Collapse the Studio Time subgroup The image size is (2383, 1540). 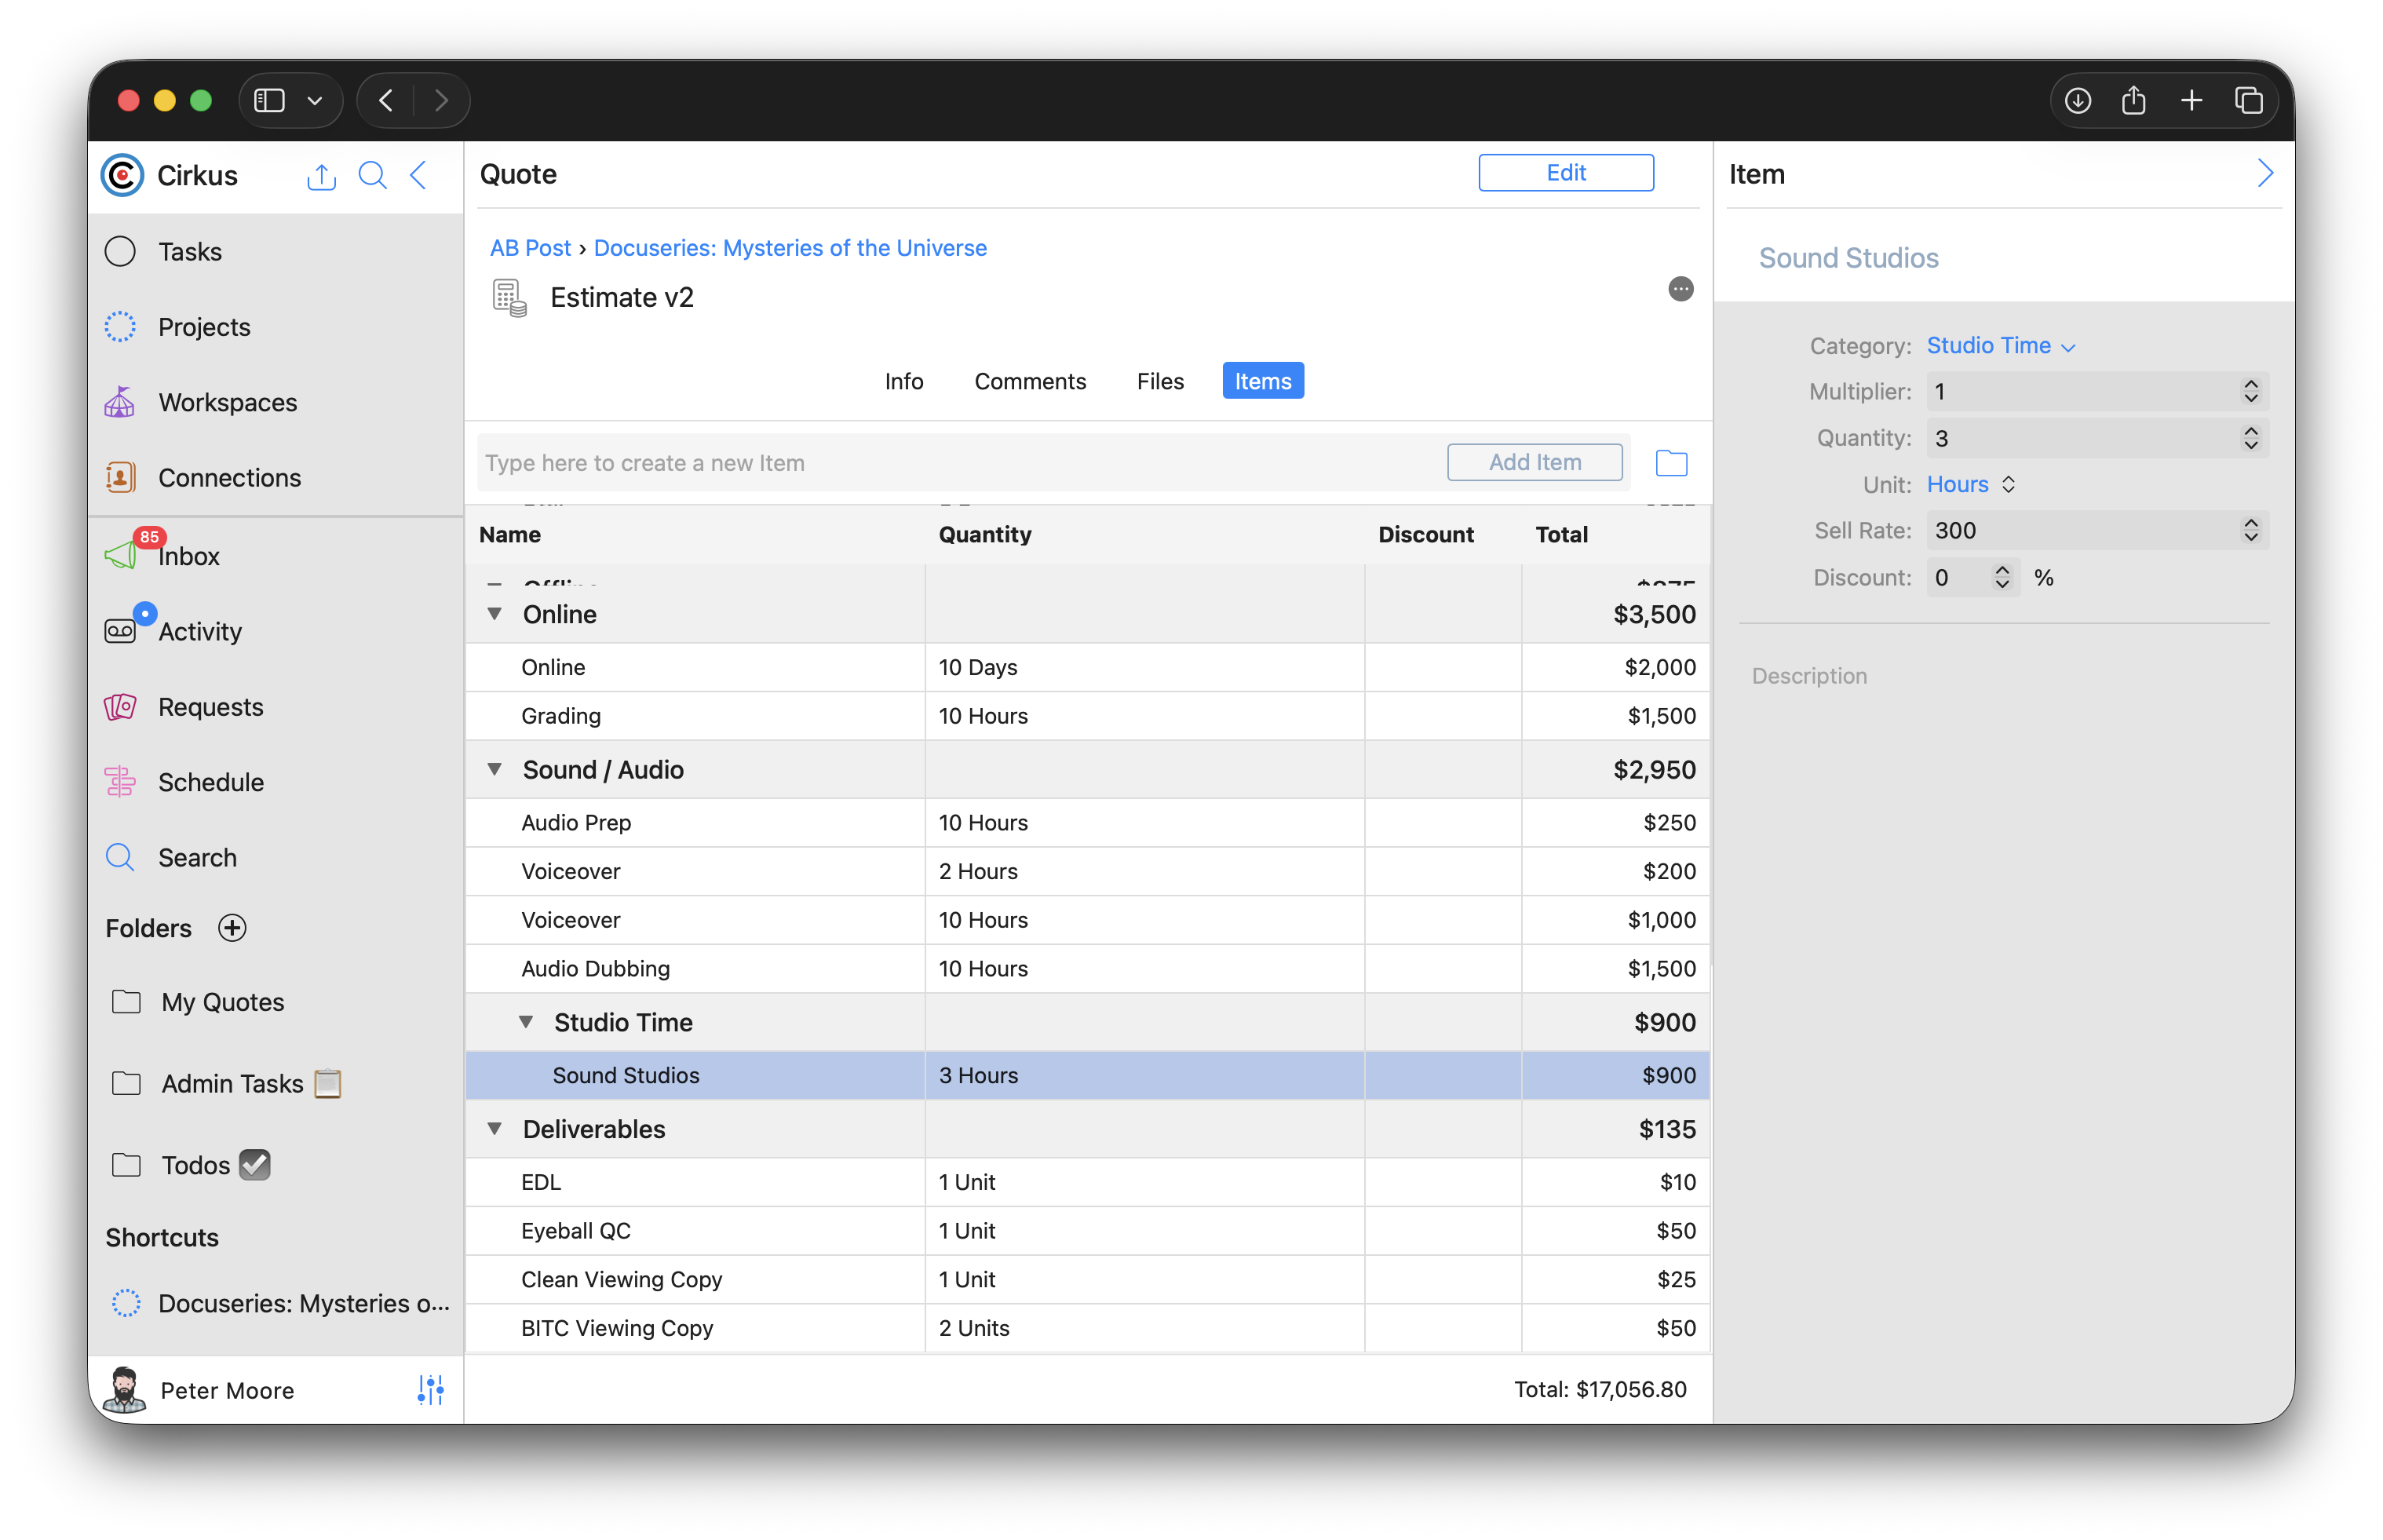point(526,1022)
